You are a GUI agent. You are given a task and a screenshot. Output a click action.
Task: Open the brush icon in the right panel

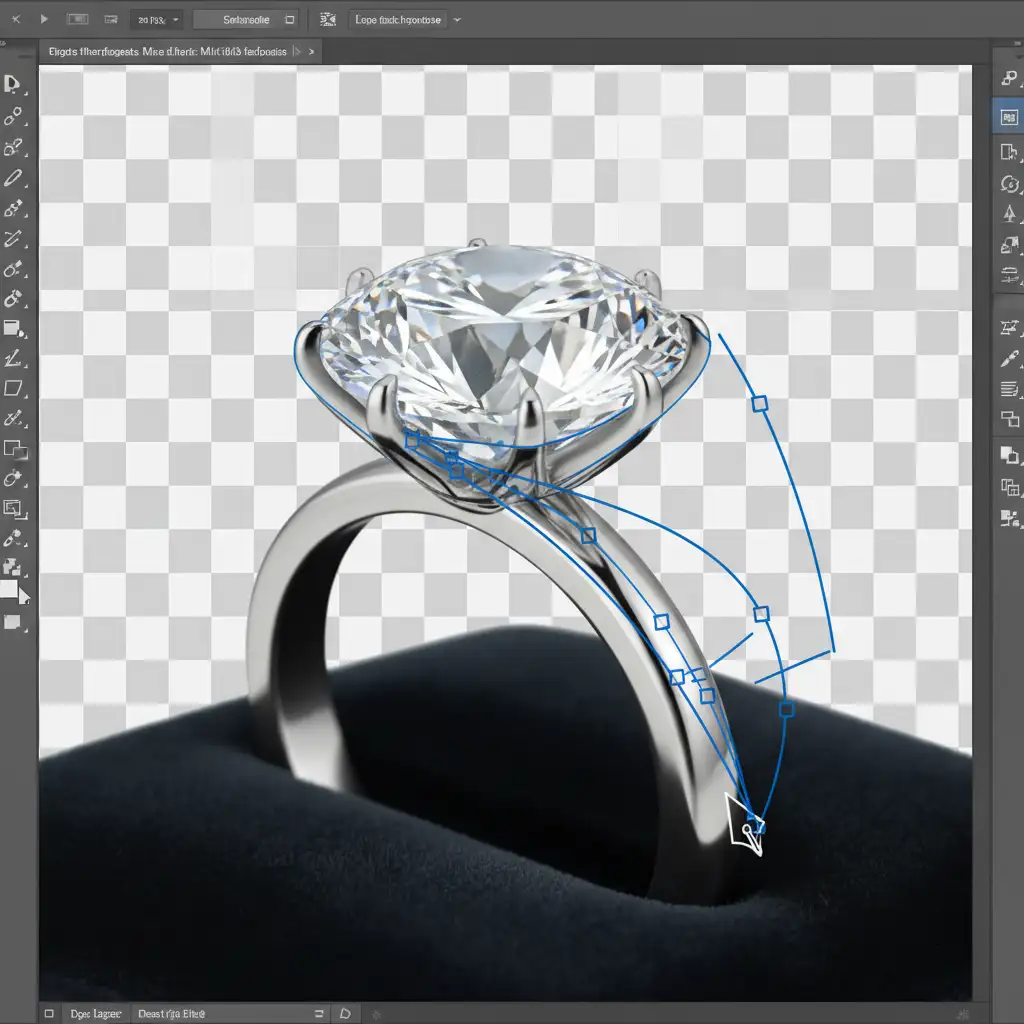(x=1009, y=359)
